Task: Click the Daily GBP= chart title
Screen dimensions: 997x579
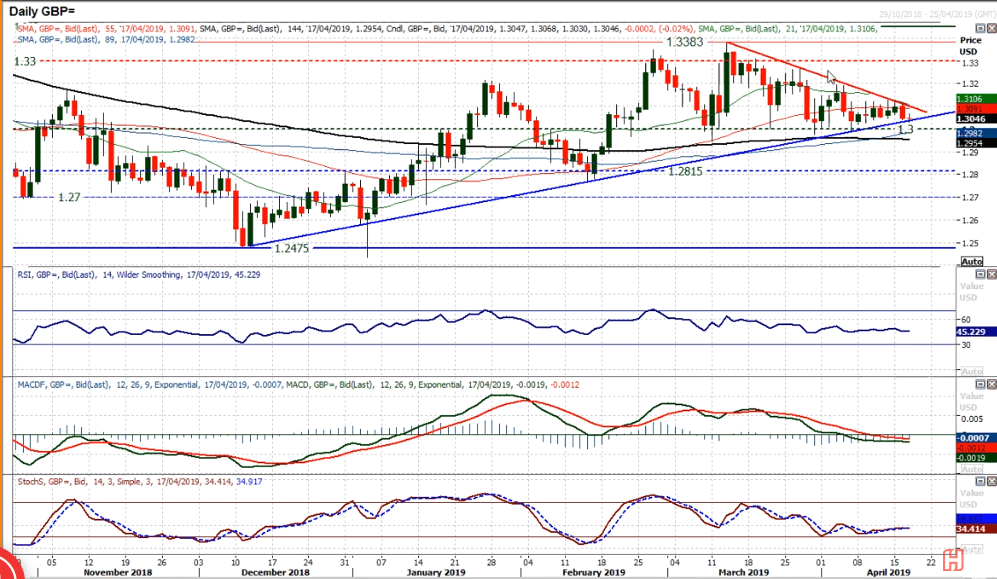Action: (44, 9)
